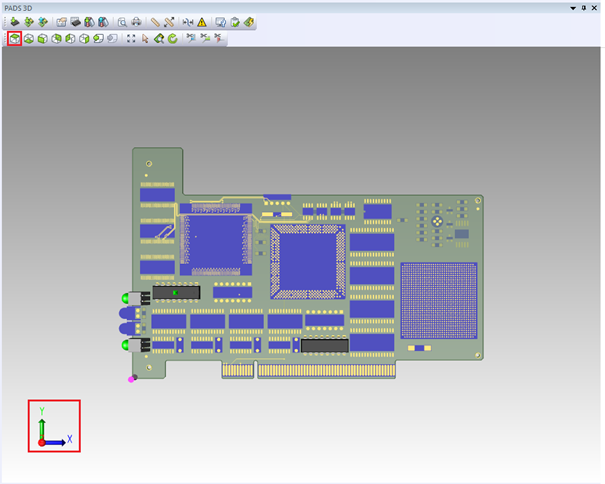Grab the second toolbar drag handle
The height and width of the screenshot is (484, 605).
tap(5, 39)
